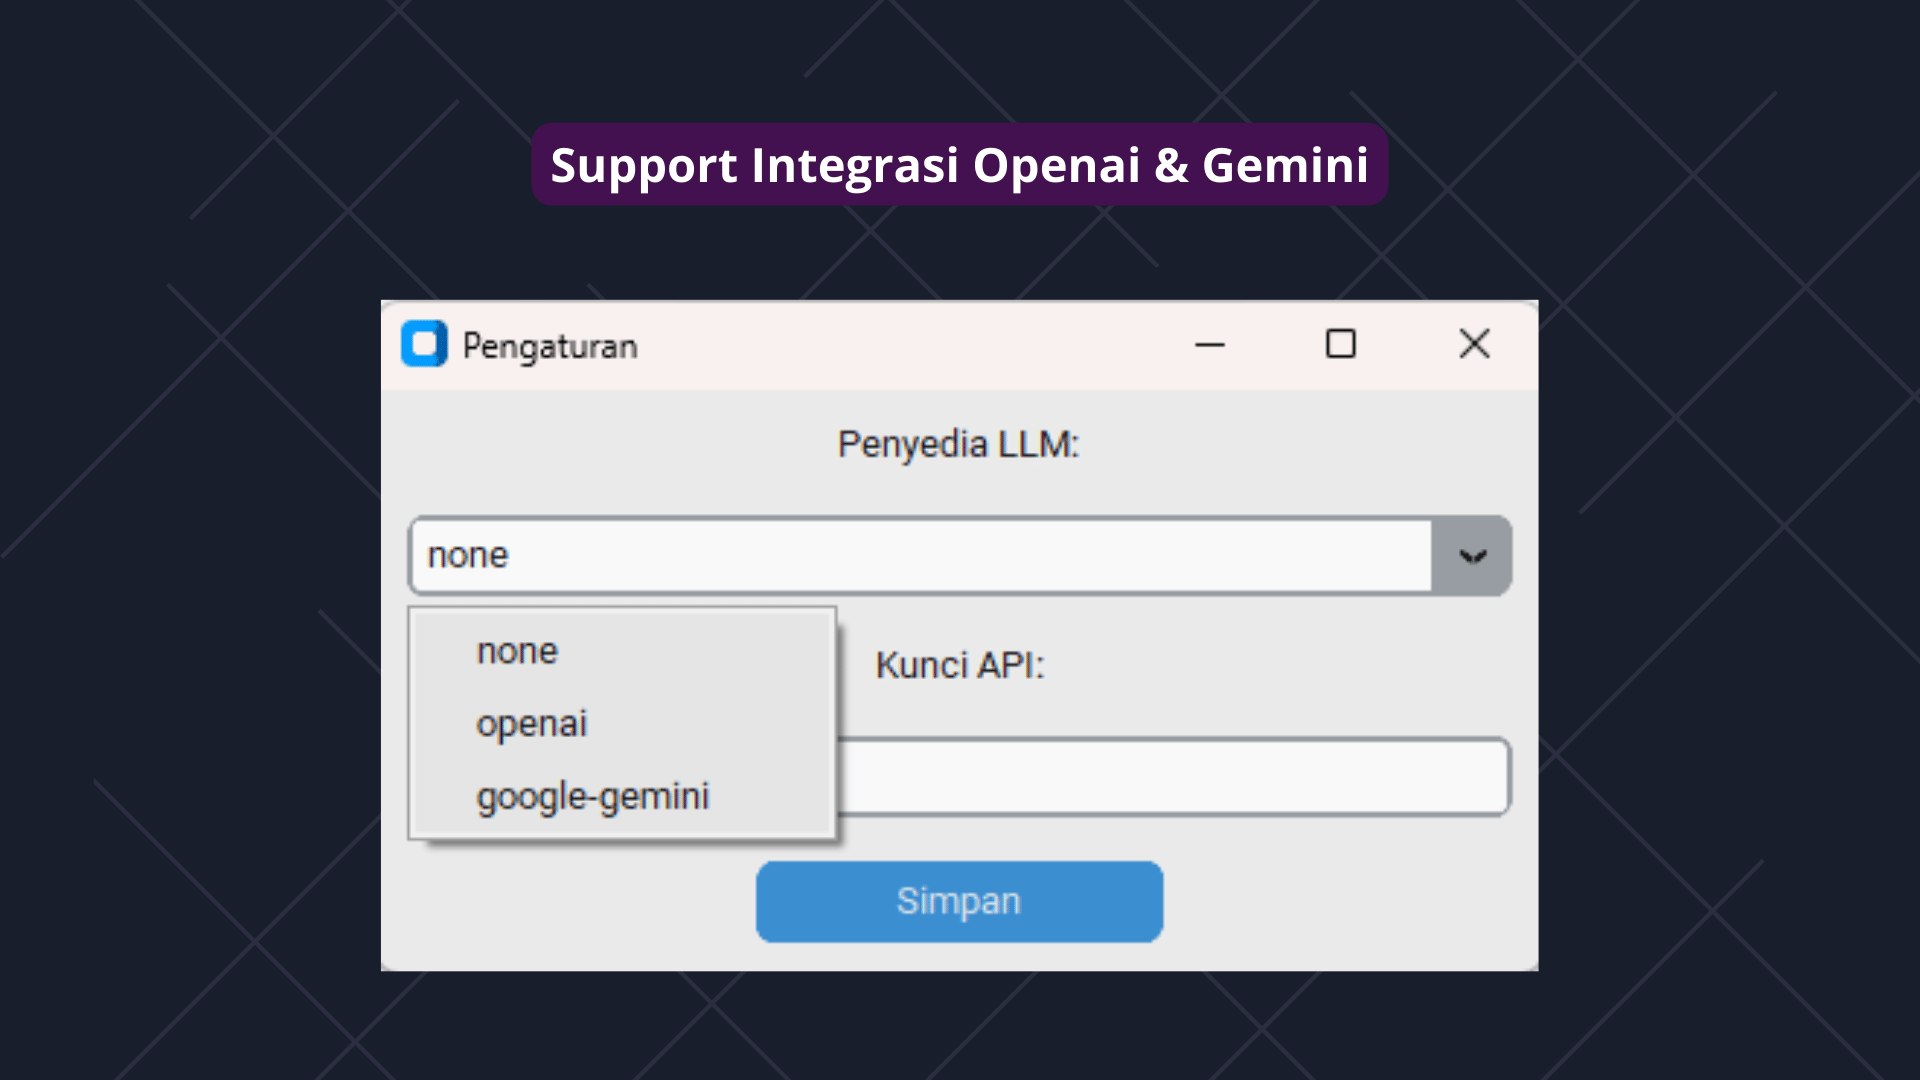Collapse the provider list using the chevron arrow
Viewport: 1920px width, 1080px height.
(x=1472, y=556)
